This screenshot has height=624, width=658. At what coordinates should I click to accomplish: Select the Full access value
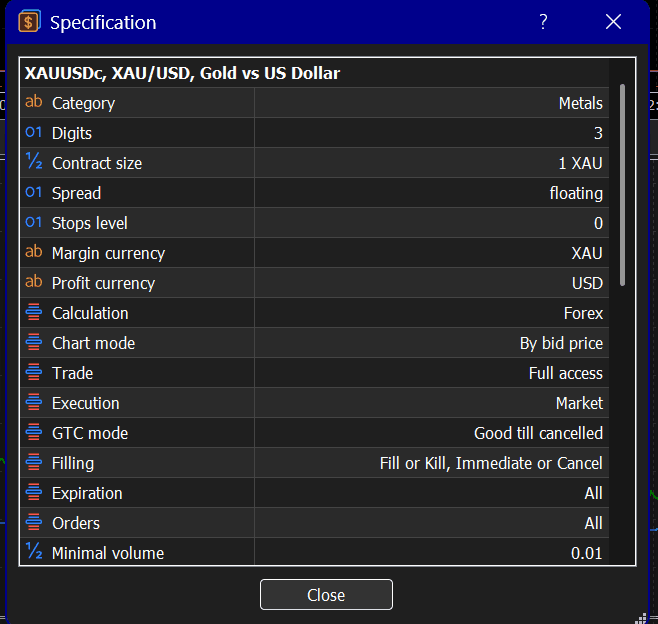[x=565, y=373]
